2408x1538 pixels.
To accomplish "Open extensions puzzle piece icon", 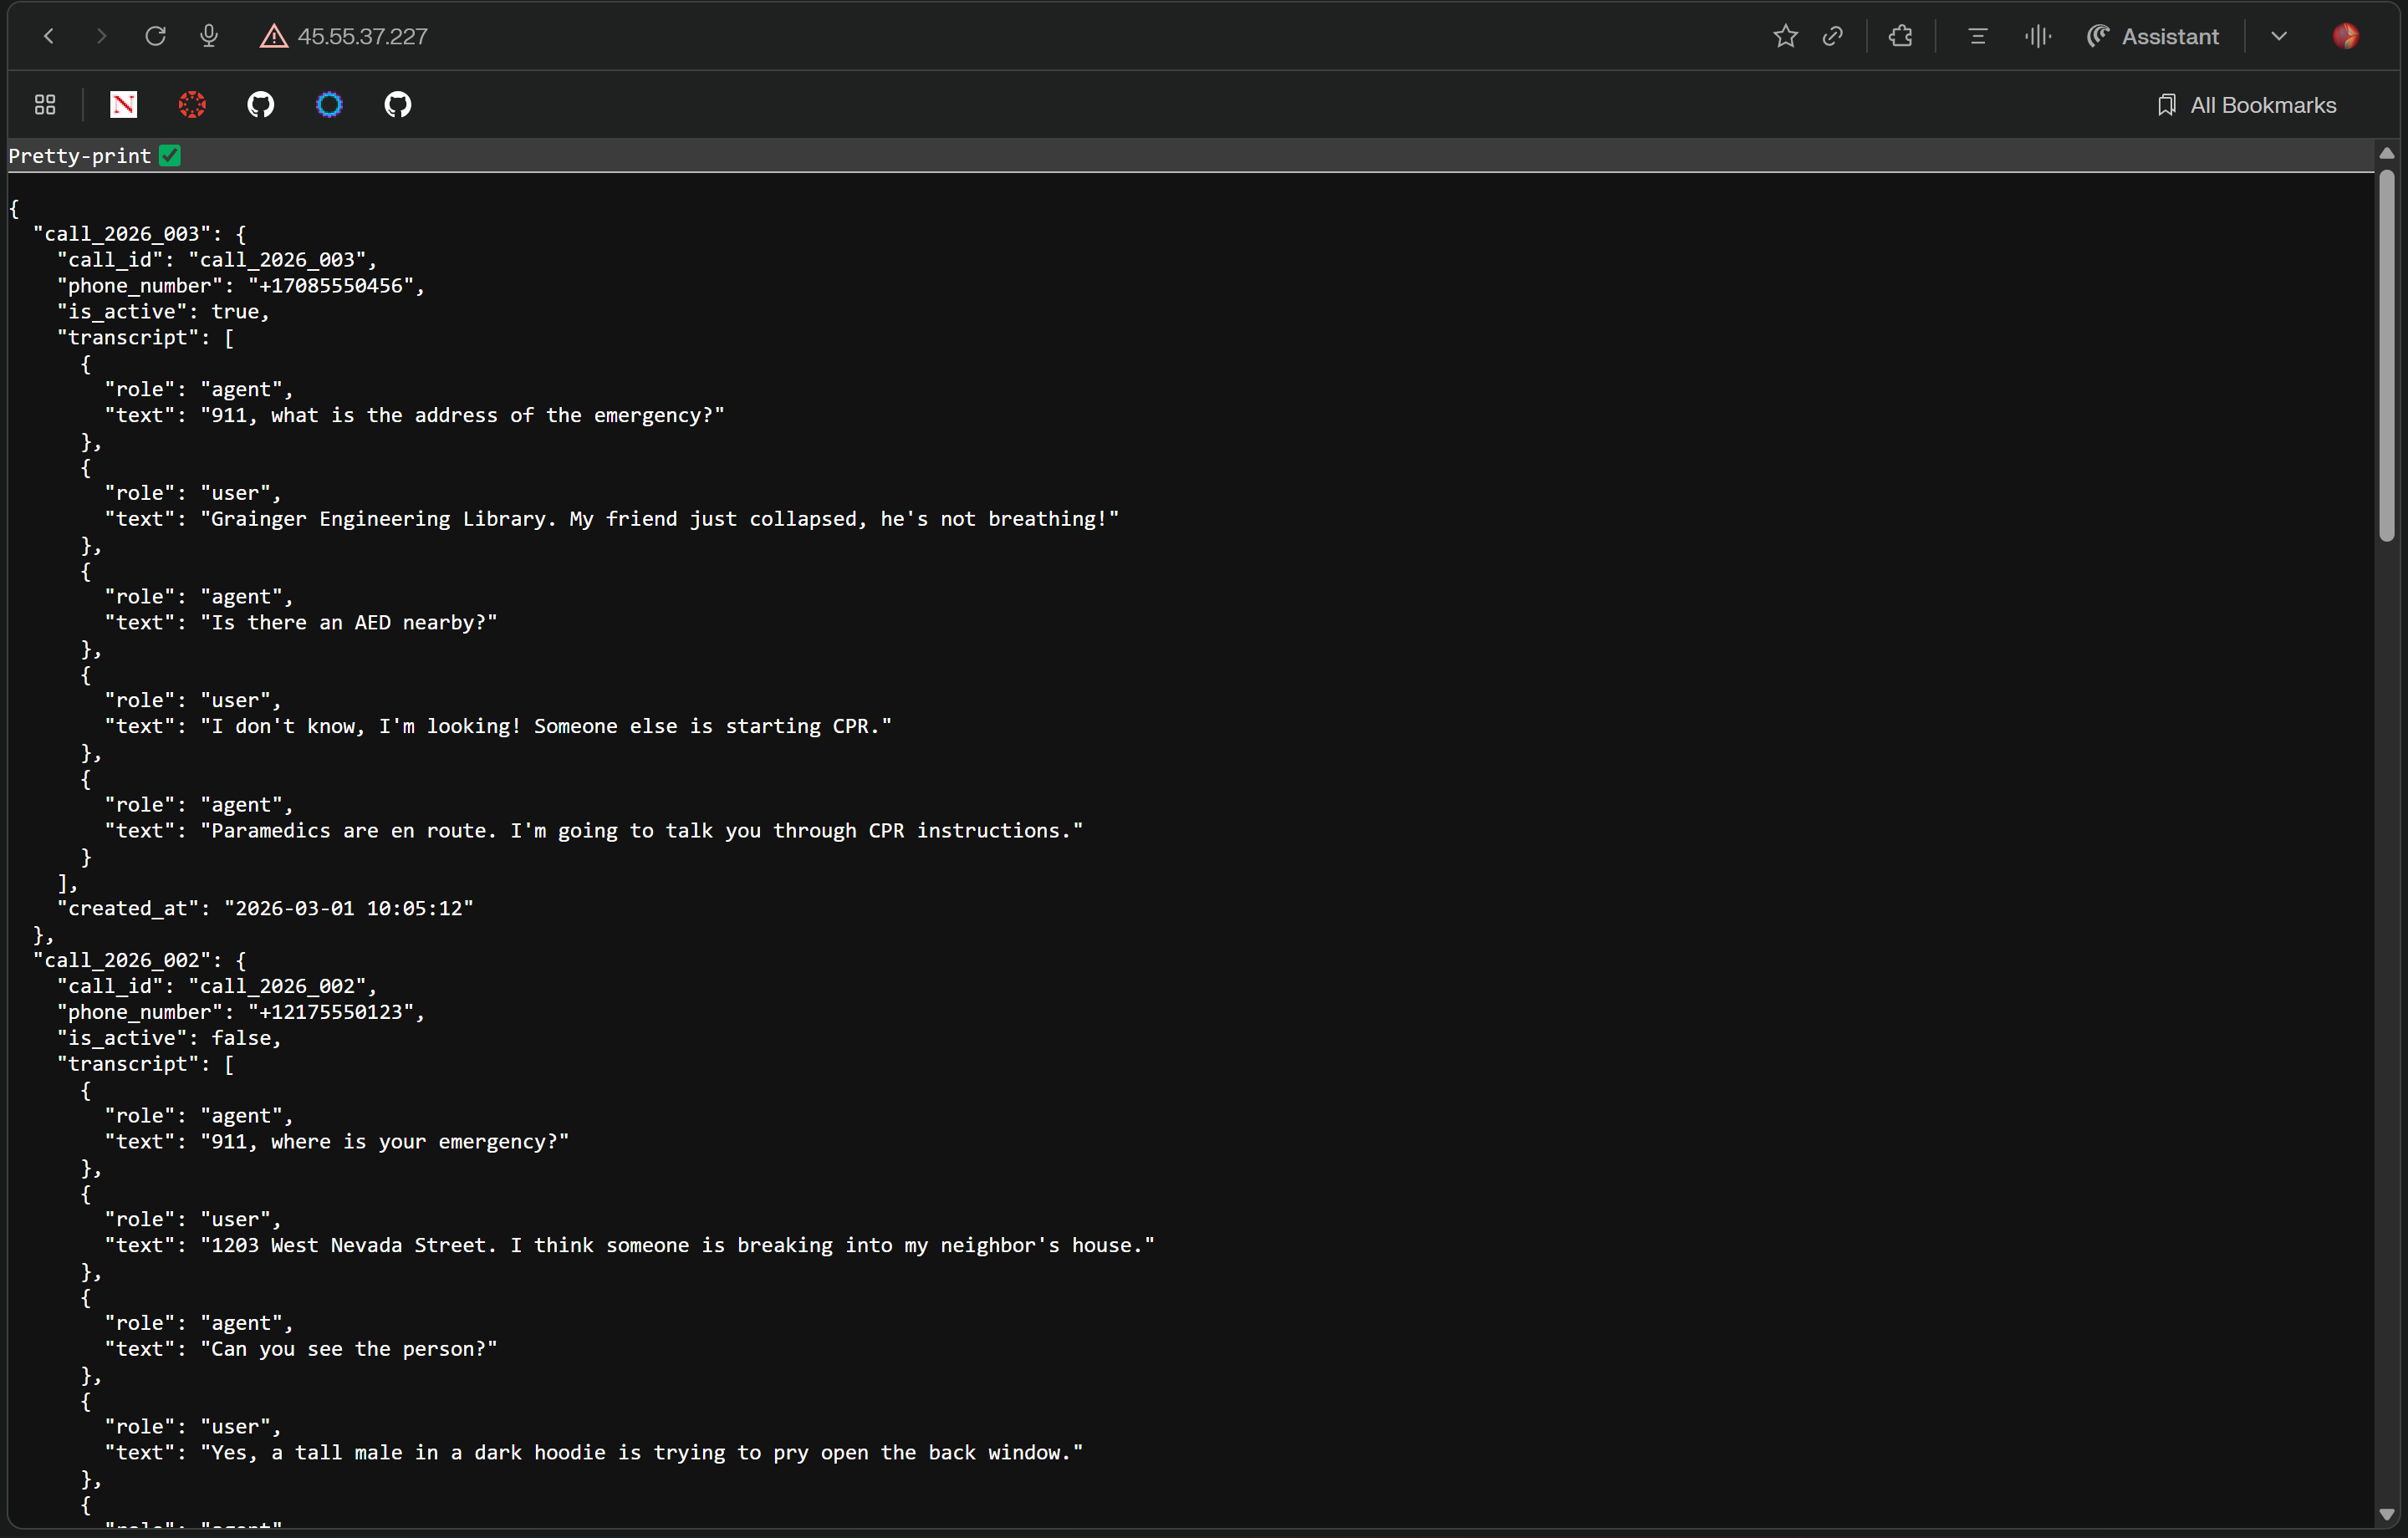I will point(1900,37).
